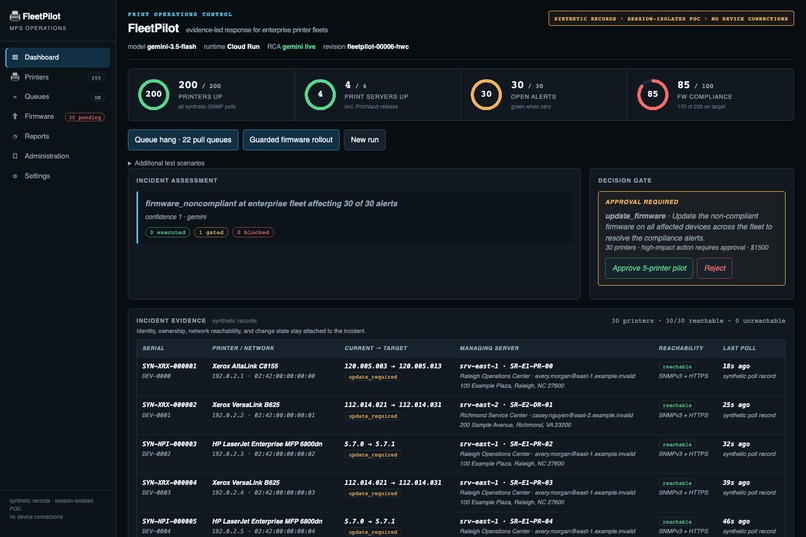
Task: Click the runtime Cloud Run label
Action: (x=231, y=46)
